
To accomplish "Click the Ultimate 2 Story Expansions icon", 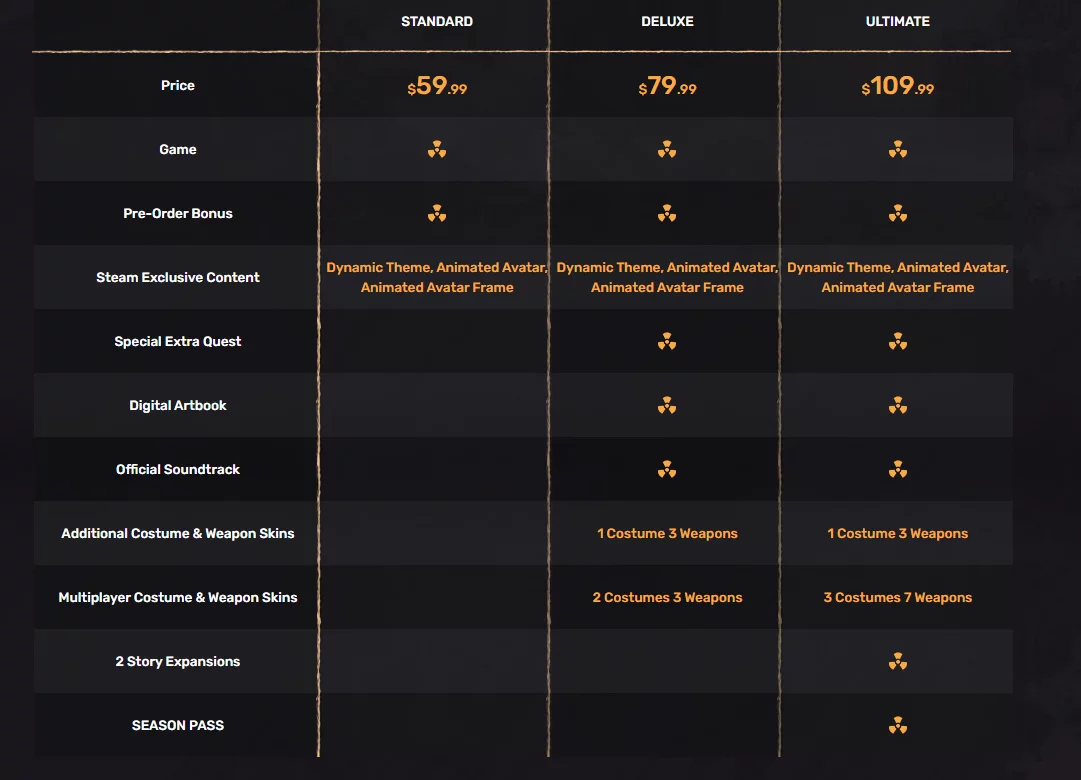I will tap(898, 662).
